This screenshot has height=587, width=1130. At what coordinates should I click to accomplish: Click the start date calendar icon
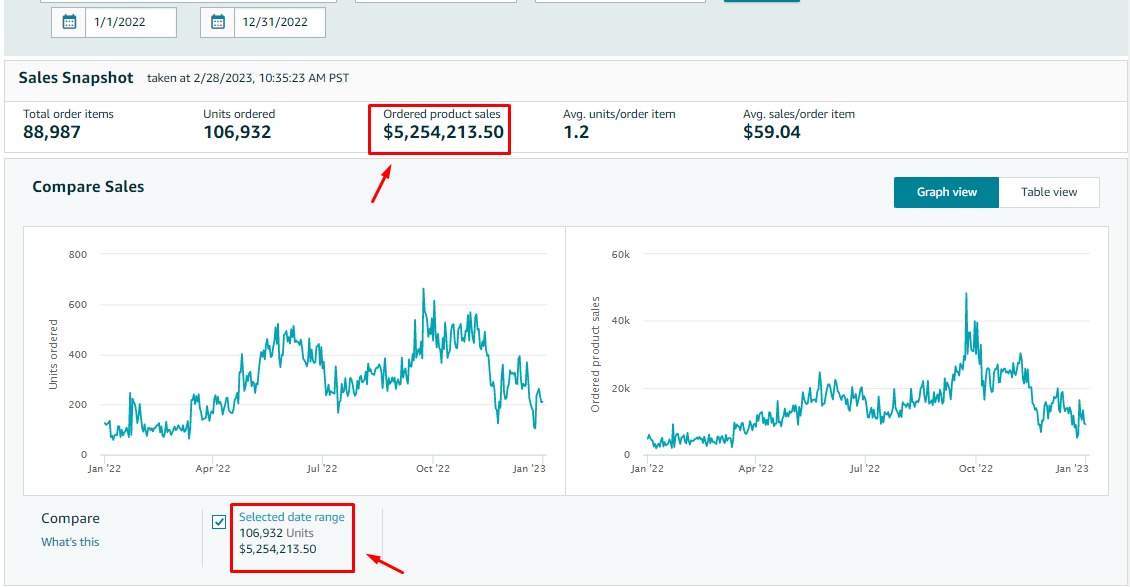click(69, 23)
